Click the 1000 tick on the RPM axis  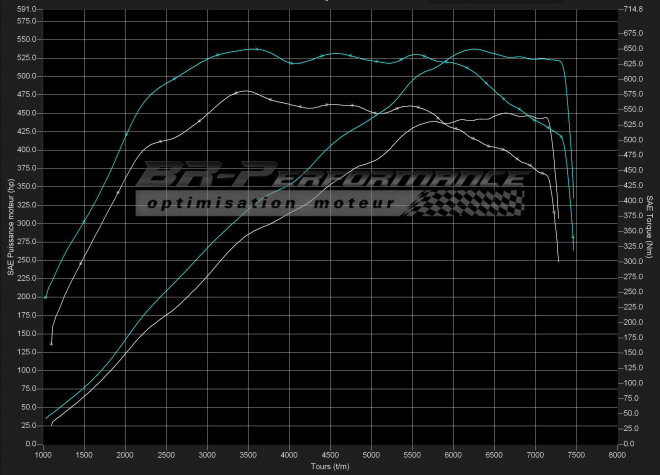[x=43, y=455]
